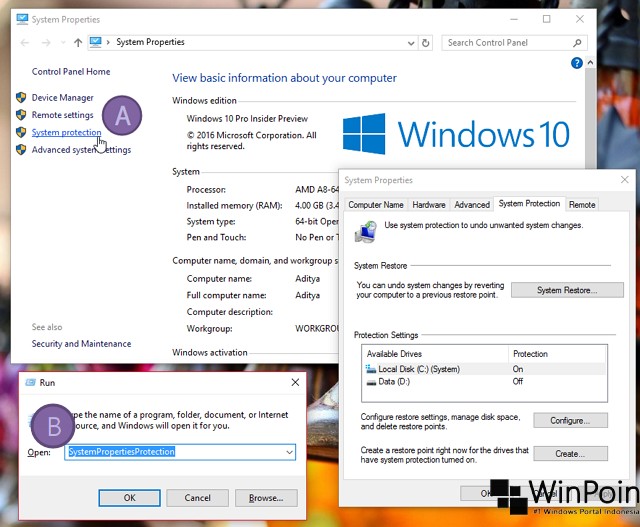Viewport: 640px width, 527px height.
Task: Click the Control Panel title bar icon
Action: click(22, 19)
